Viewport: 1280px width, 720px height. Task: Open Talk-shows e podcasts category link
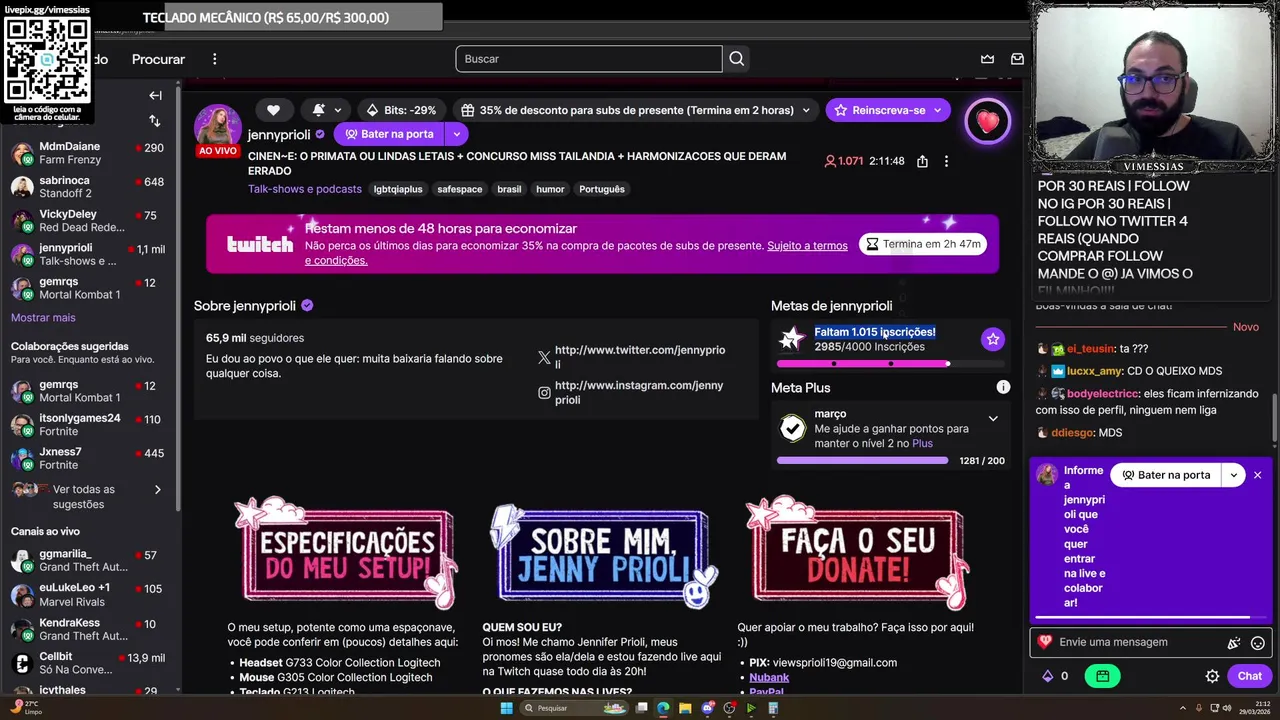[305, 189]
